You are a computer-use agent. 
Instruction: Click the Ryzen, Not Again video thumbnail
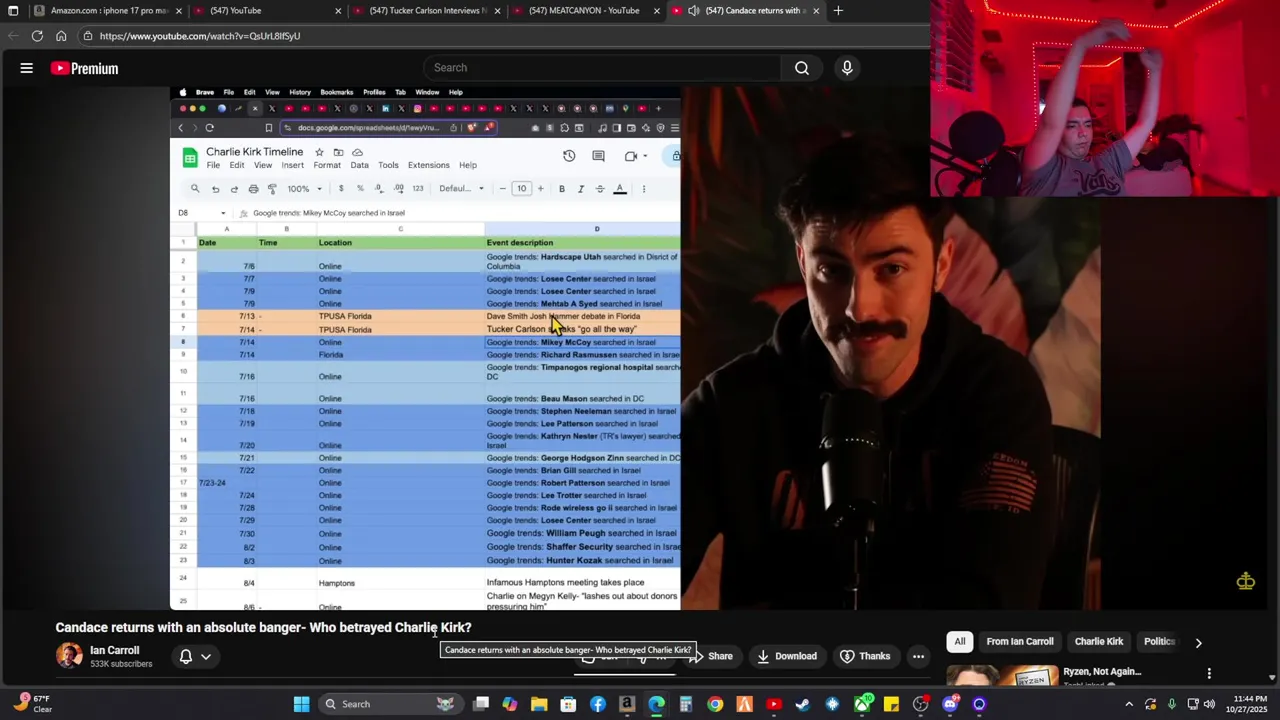coord(1001,674)
